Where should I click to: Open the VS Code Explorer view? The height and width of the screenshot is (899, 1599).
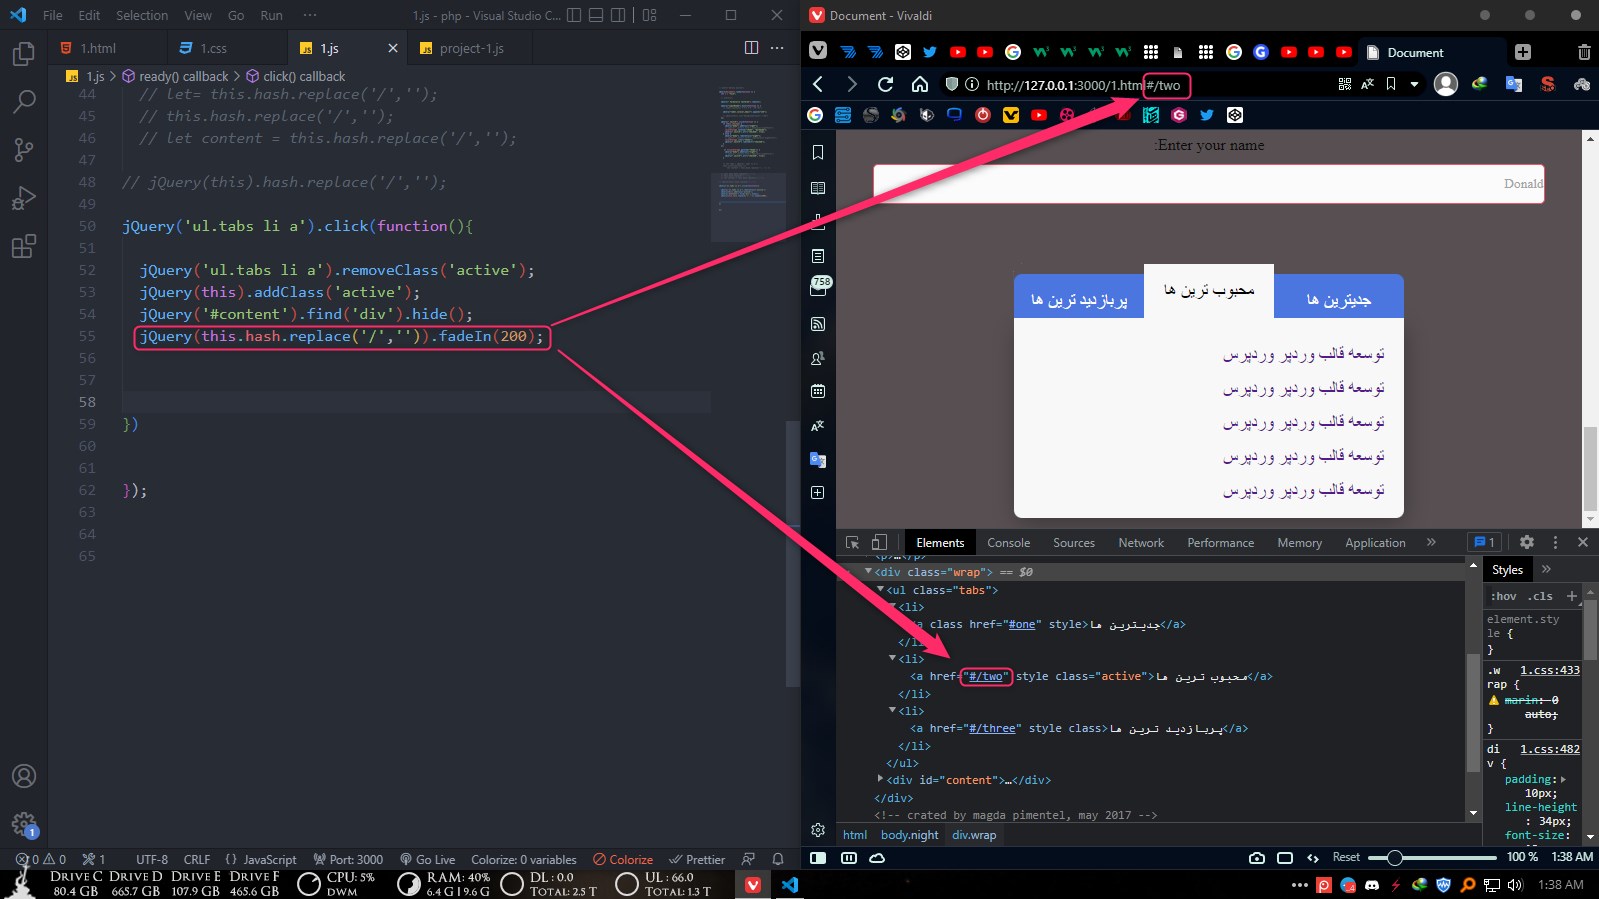click(23, 53)
